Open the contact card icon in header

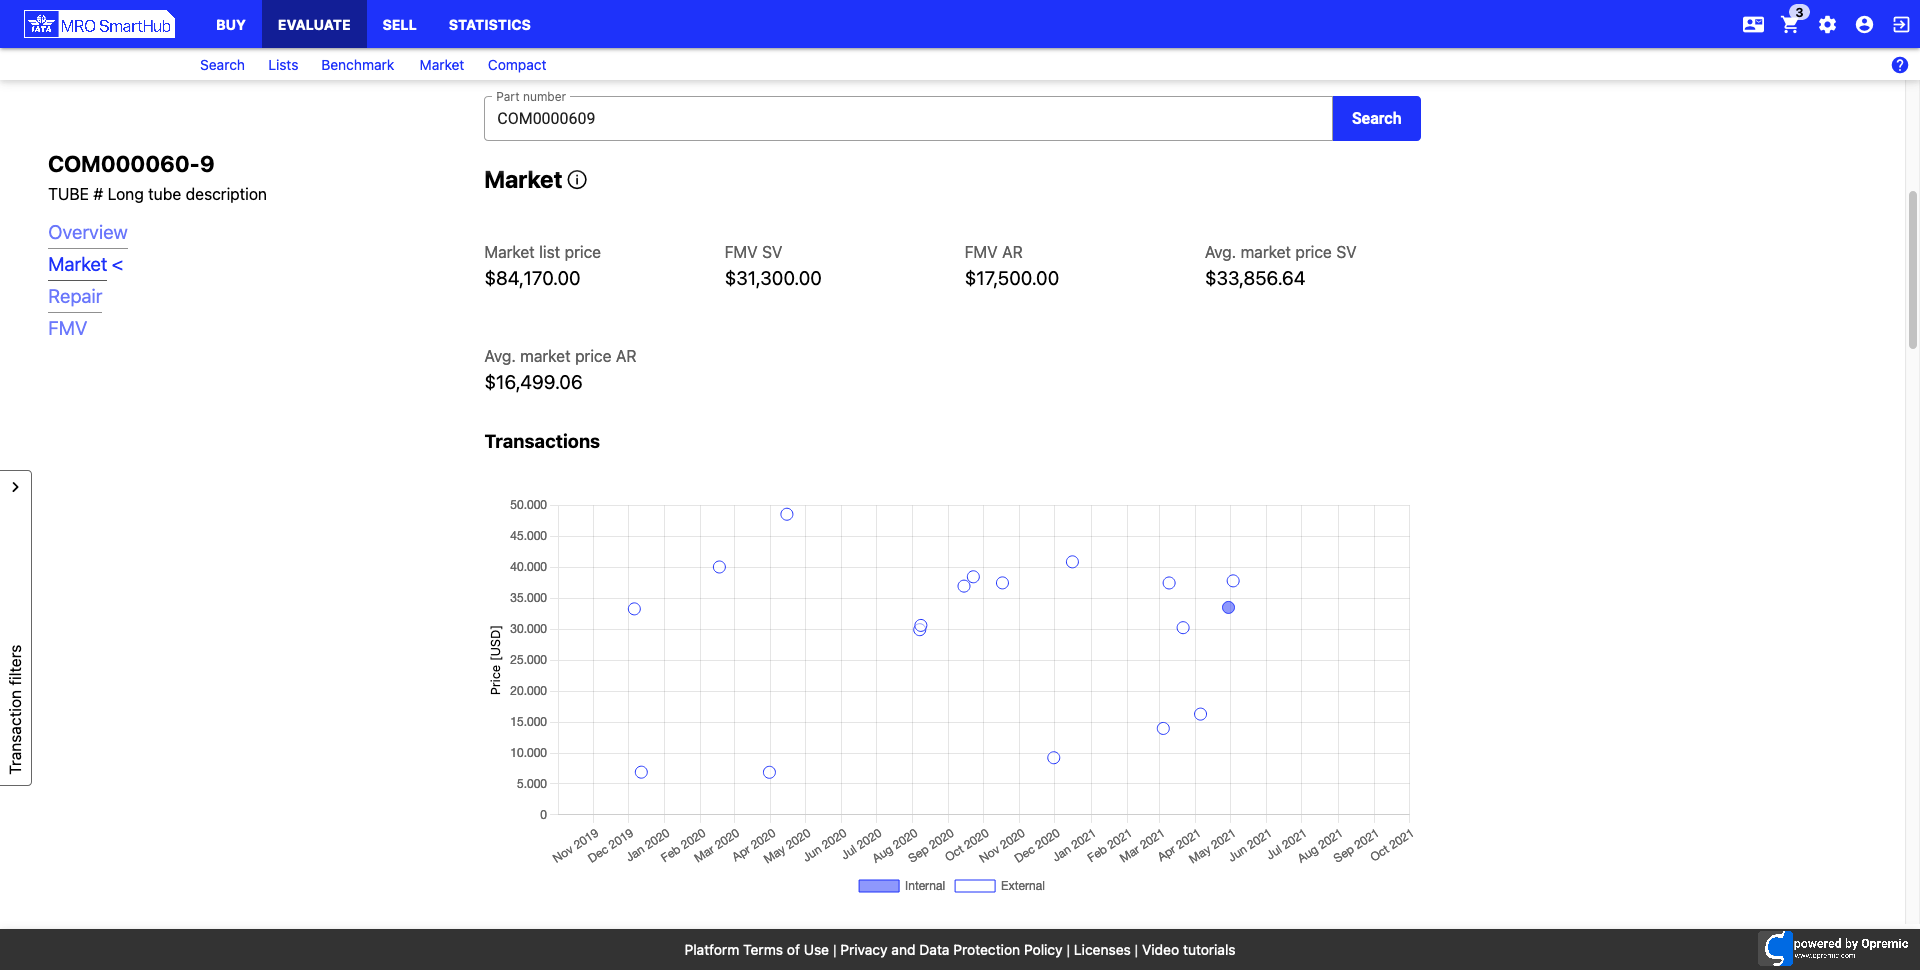pyautogui.click(x=1753, y=25)
